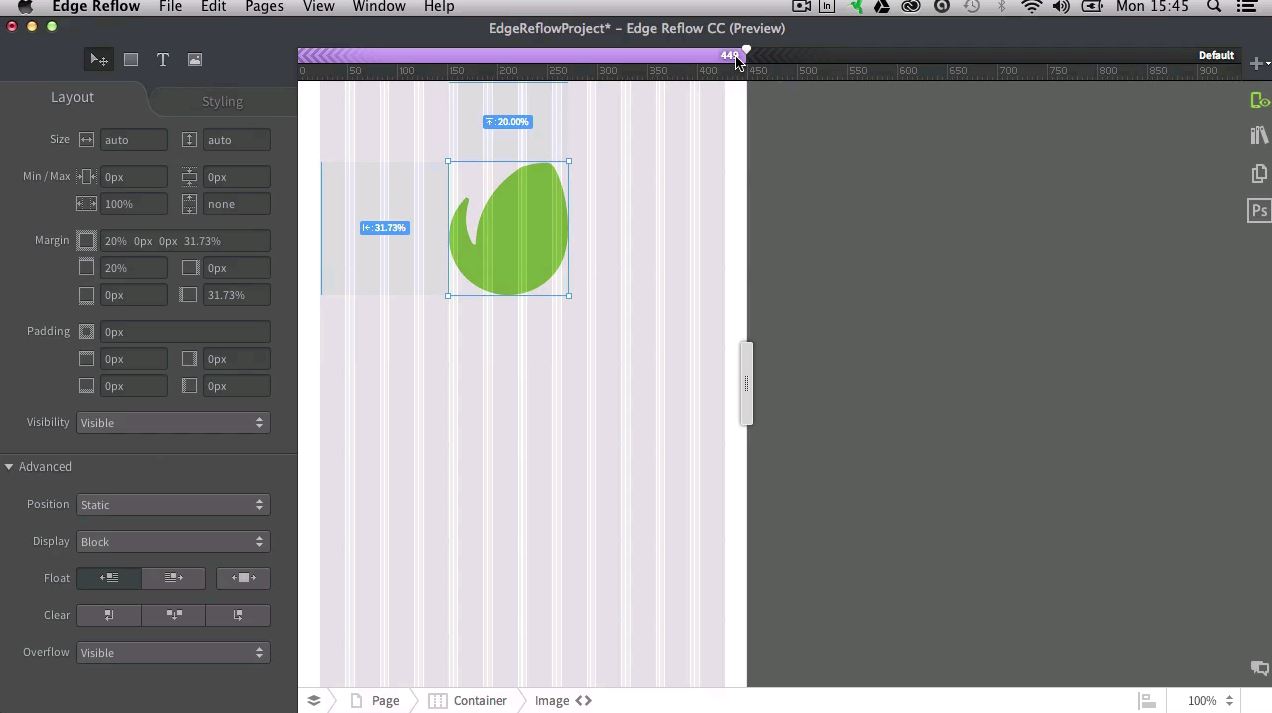Set clear to right
Screen dimensions: 1272x713
click(238, 615)
